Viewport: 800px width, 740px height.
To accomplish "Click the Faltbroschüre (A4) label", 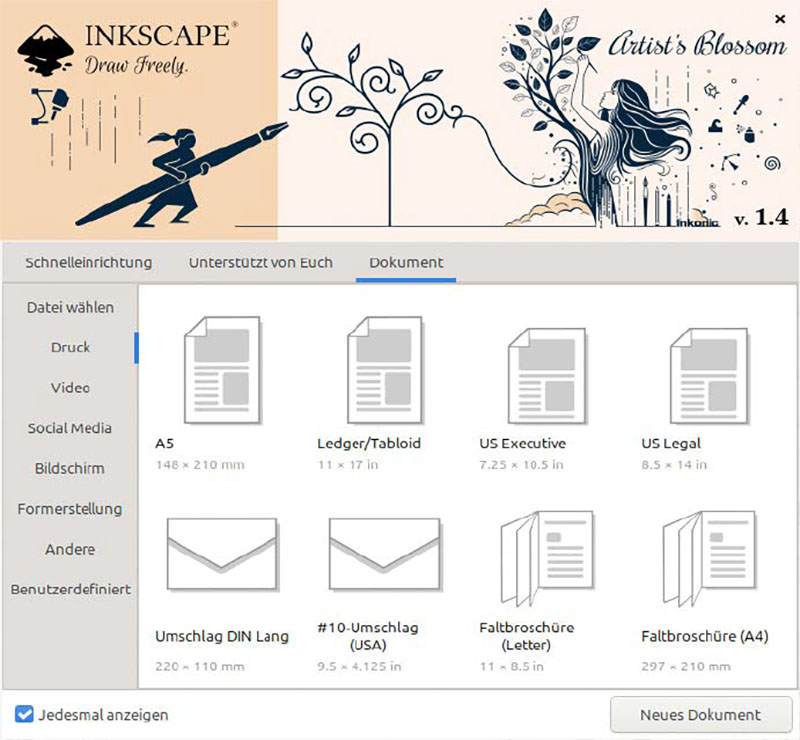I will [x=705, y=636].
